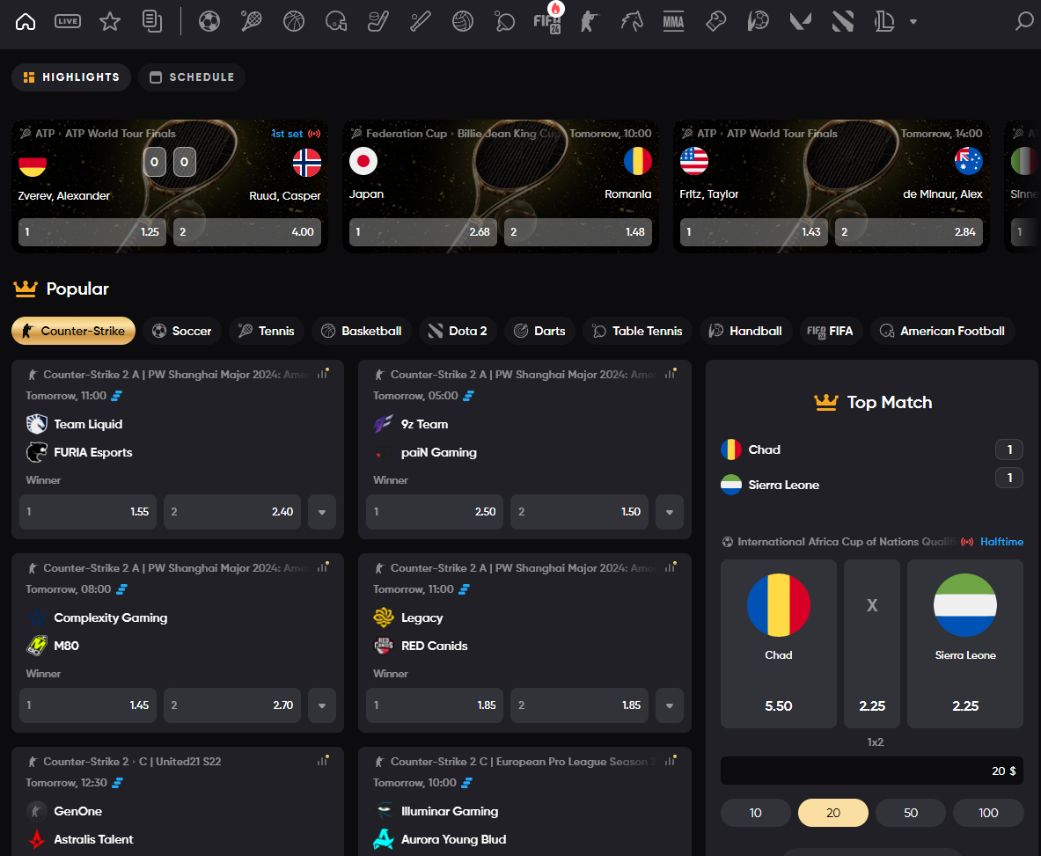Choose the 10 stake amount option

pos(755,813)
